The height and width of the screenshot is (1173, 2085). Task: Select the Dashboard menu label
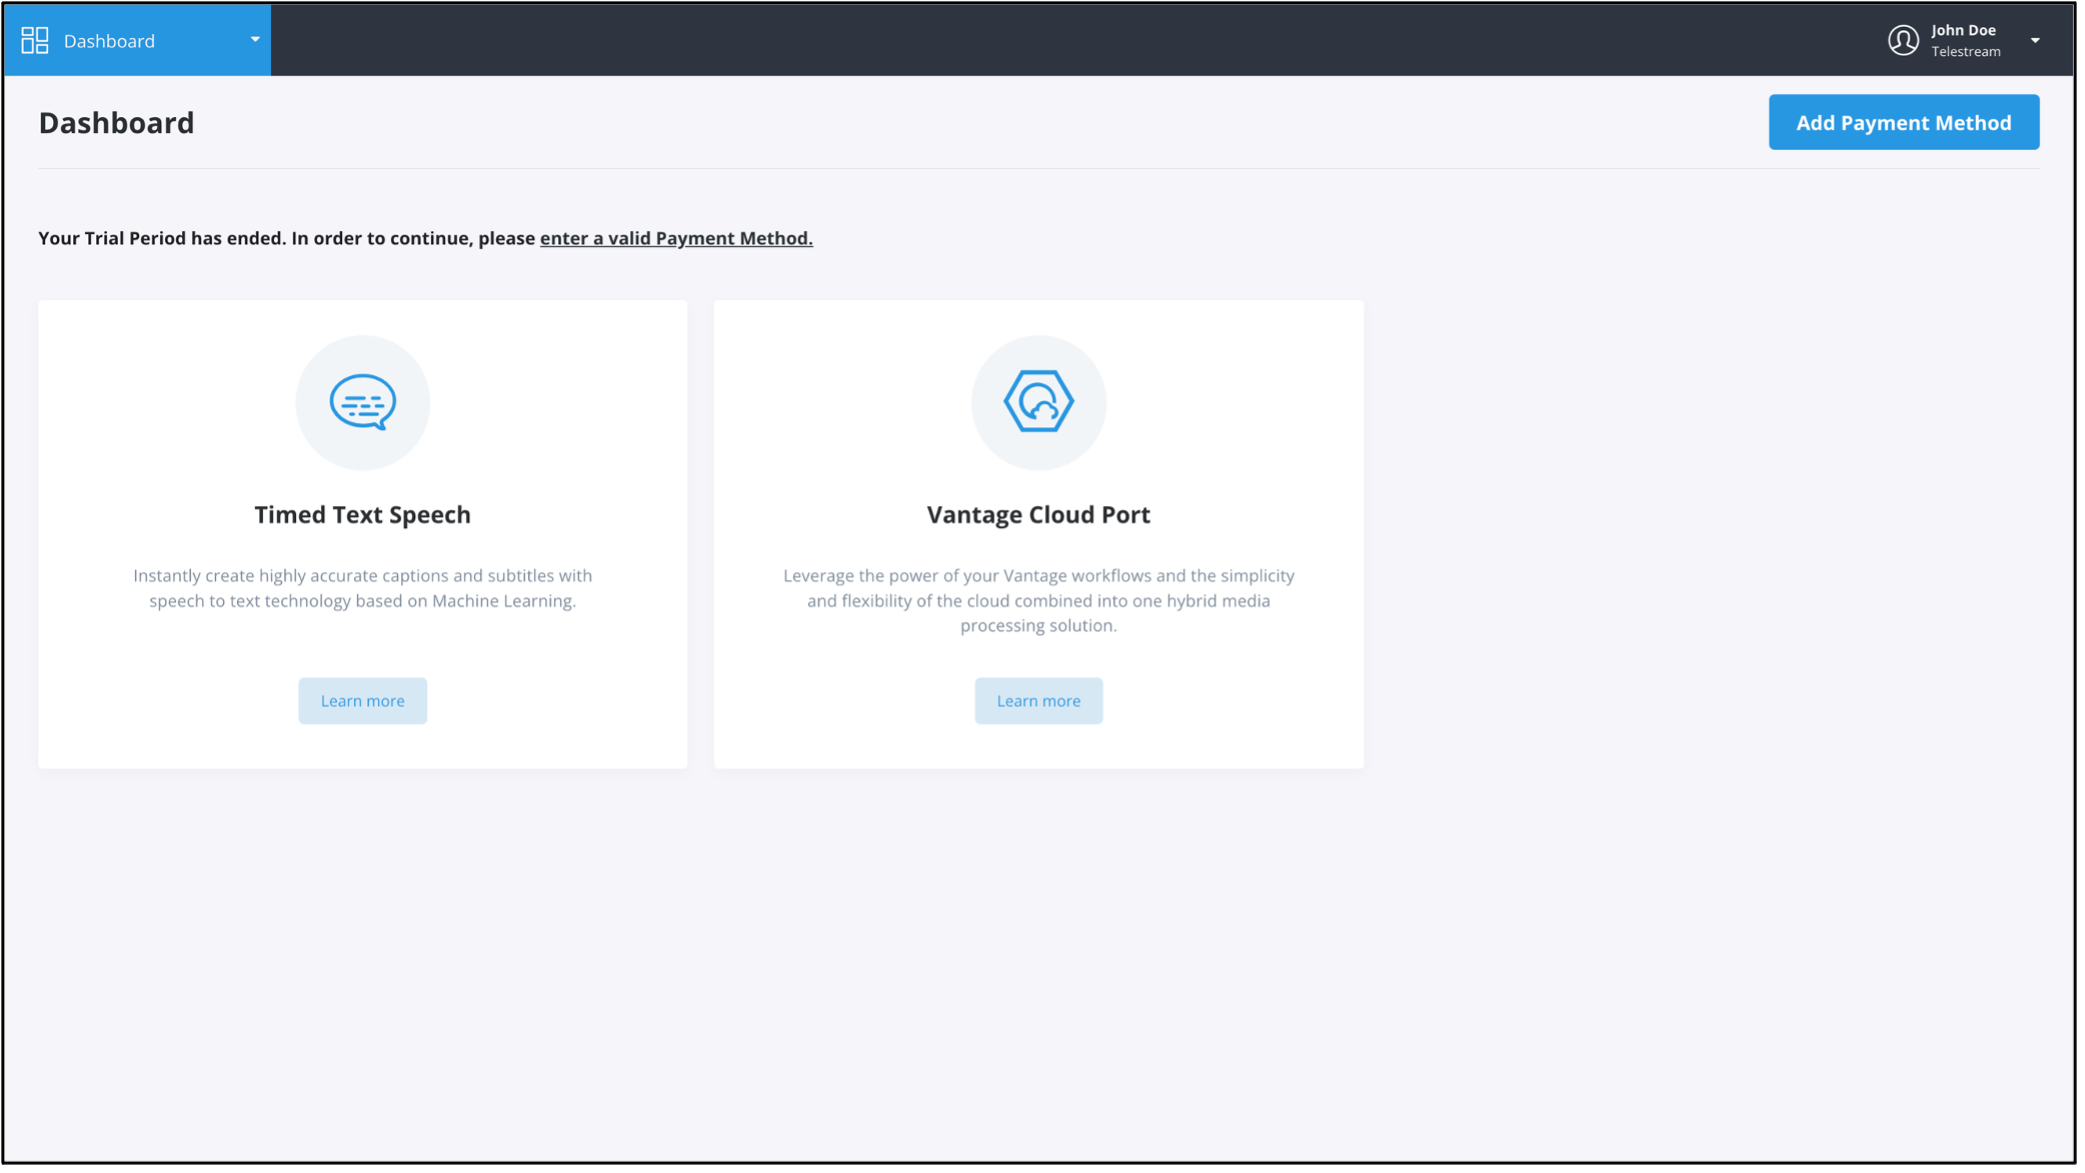pos(109,41)
